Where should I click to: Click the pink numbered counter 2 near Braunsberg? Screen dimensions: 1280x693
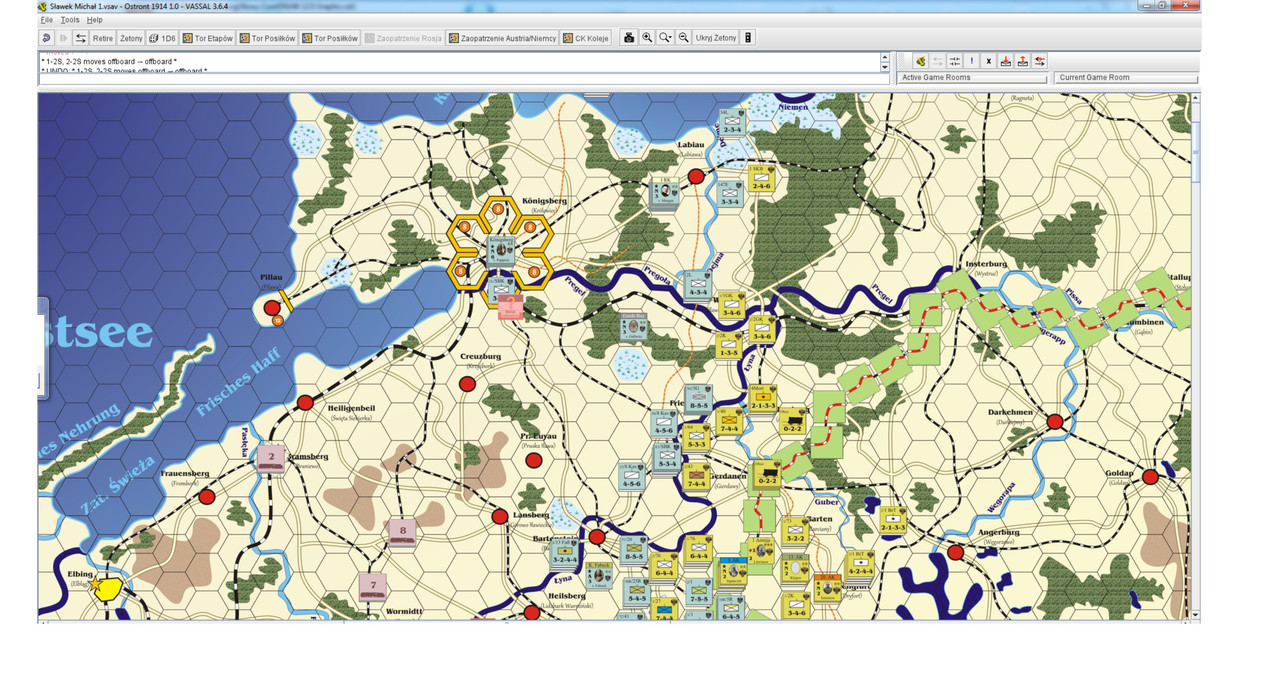click(x=270, y=458)
